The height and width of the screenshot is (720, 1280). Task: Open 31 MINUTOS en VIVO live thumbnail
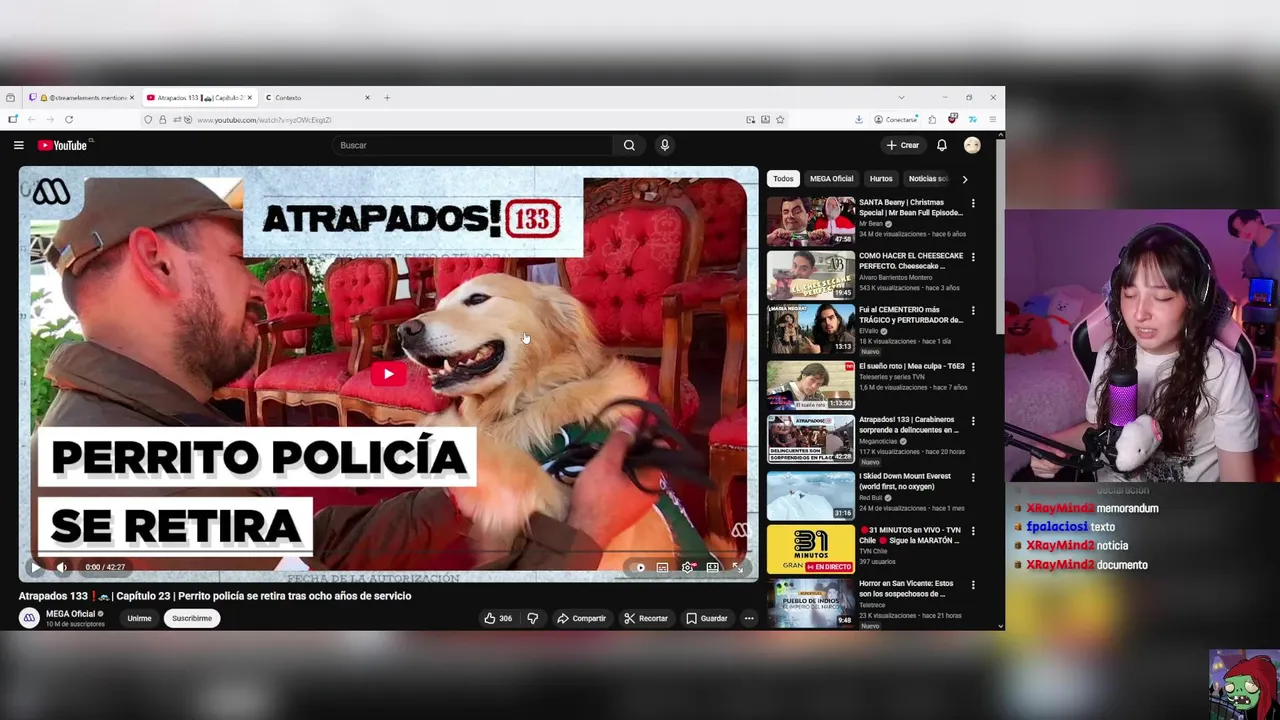[811, 549]
